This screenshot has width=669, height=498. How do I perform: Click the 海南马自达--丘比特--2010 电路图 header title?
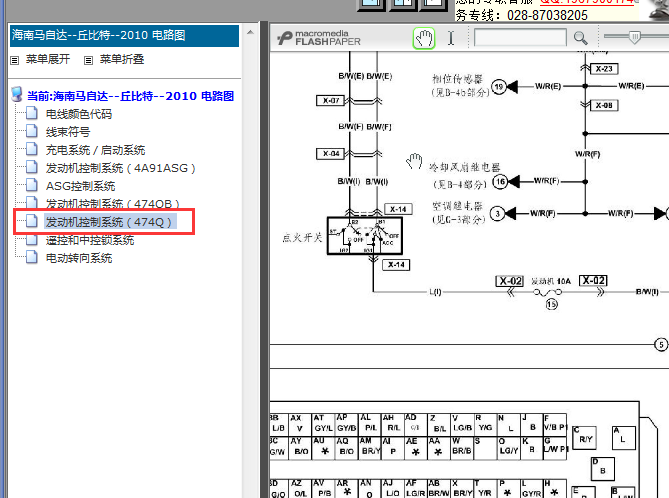[x=99, y=35]
